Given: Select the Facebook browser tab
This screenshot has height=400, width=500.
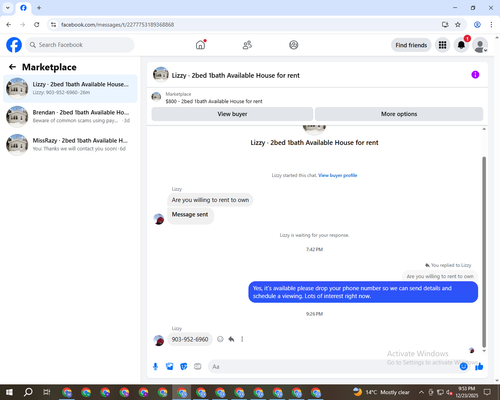Looking at the screenshot, I should [23, 8].
